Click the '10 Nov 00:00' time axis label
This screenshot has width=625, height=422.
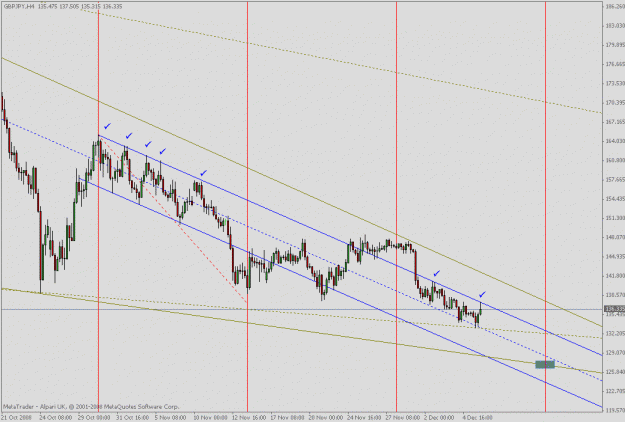(210, 418)
